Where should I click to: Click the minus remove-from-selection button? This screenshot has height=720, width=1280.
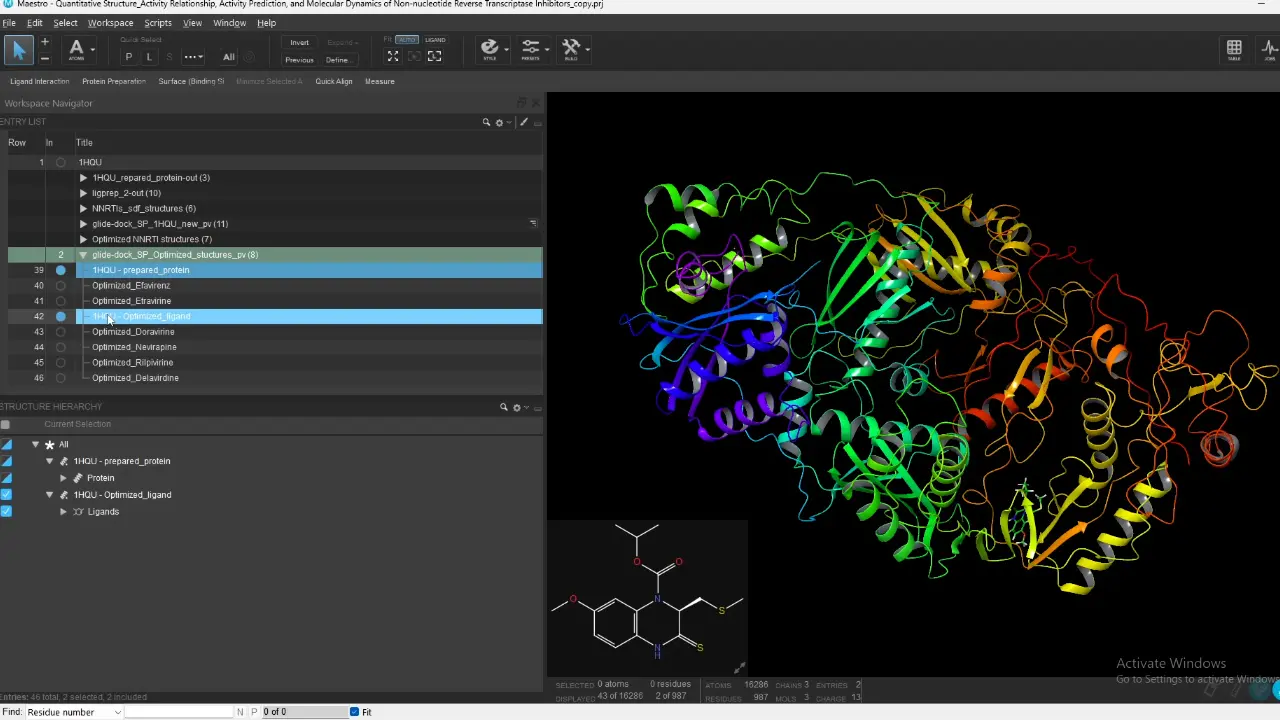(x=44, y=58)
